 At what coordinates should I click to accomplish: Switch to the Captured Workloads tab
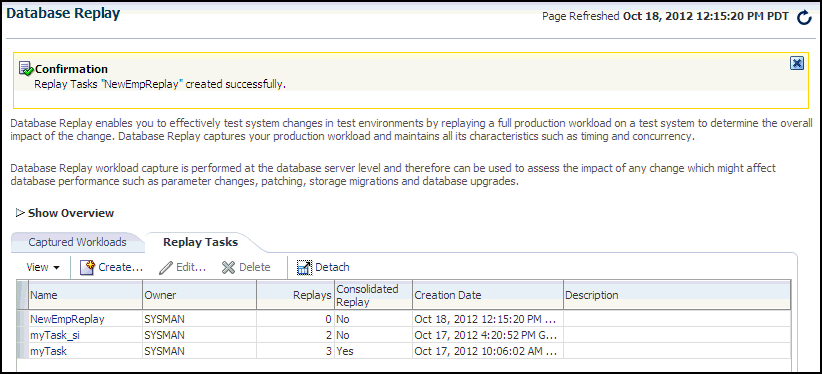click(78, 242)
